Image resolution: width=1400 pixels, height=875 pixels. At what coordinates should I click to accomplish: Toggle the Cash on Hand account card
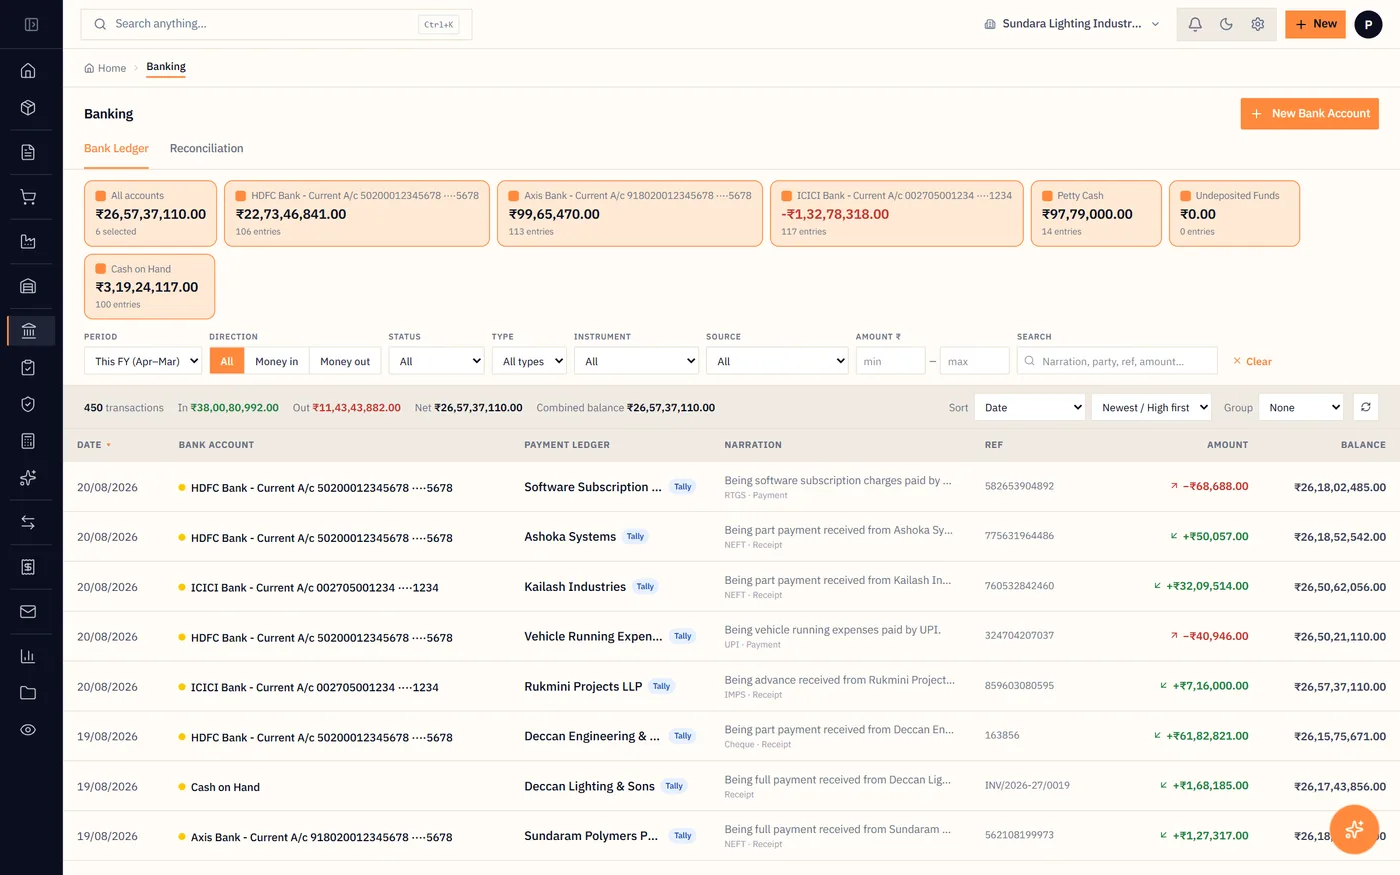(x=150, y=286)
